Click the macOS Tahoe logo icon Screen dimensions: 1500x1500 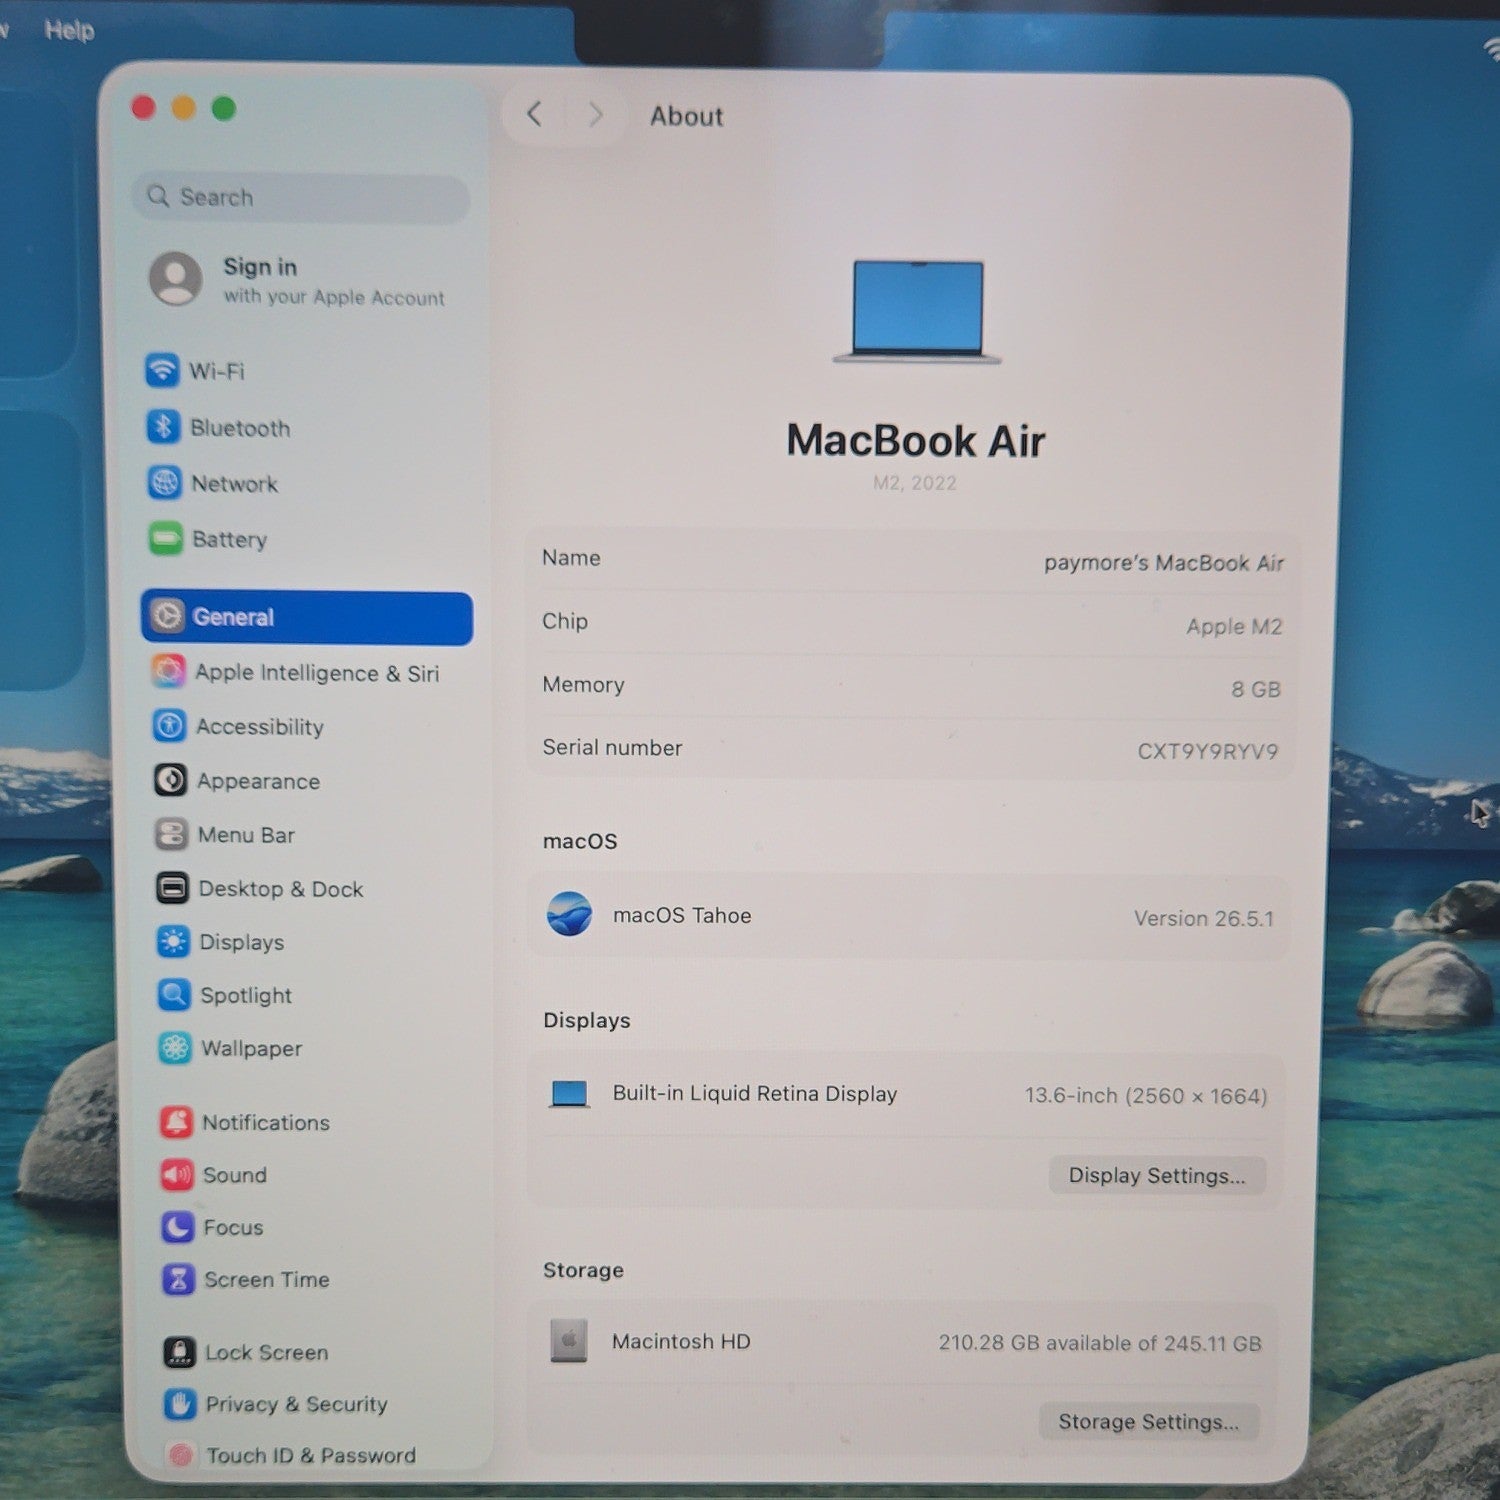(569, 914)
